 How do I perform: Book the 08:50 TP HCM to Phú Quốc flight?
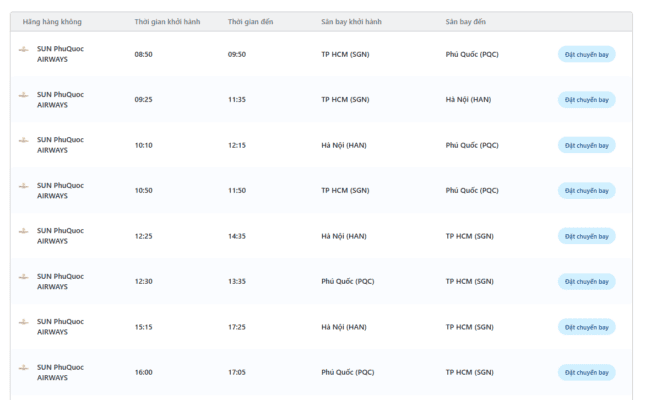586,54
